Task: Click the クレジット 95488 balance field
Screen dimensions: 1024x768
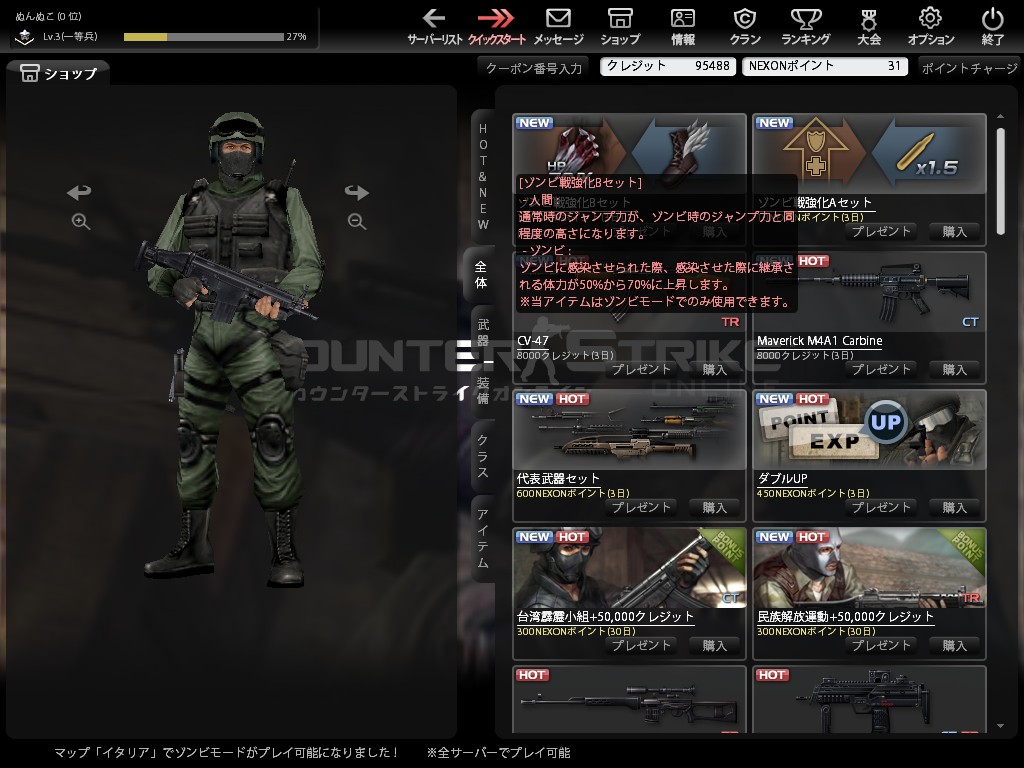Action: 667,66
